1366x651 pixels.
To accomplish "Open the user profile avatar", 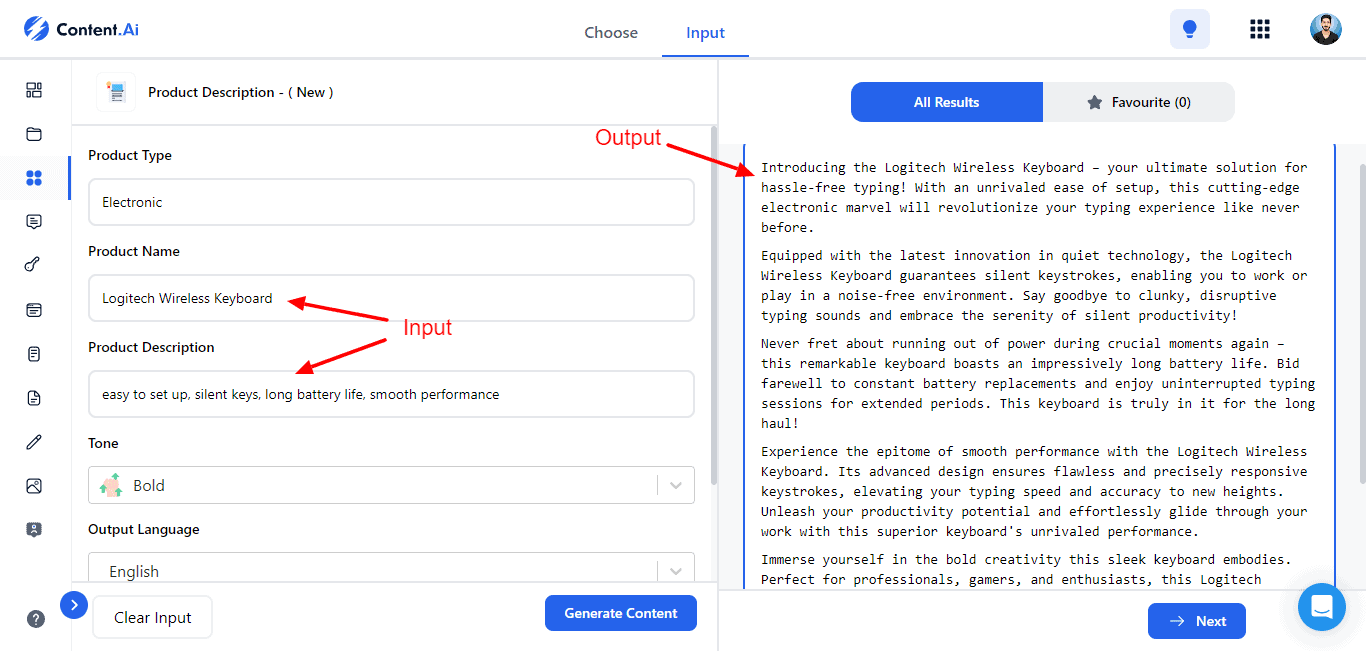I will pos(1326,30).
